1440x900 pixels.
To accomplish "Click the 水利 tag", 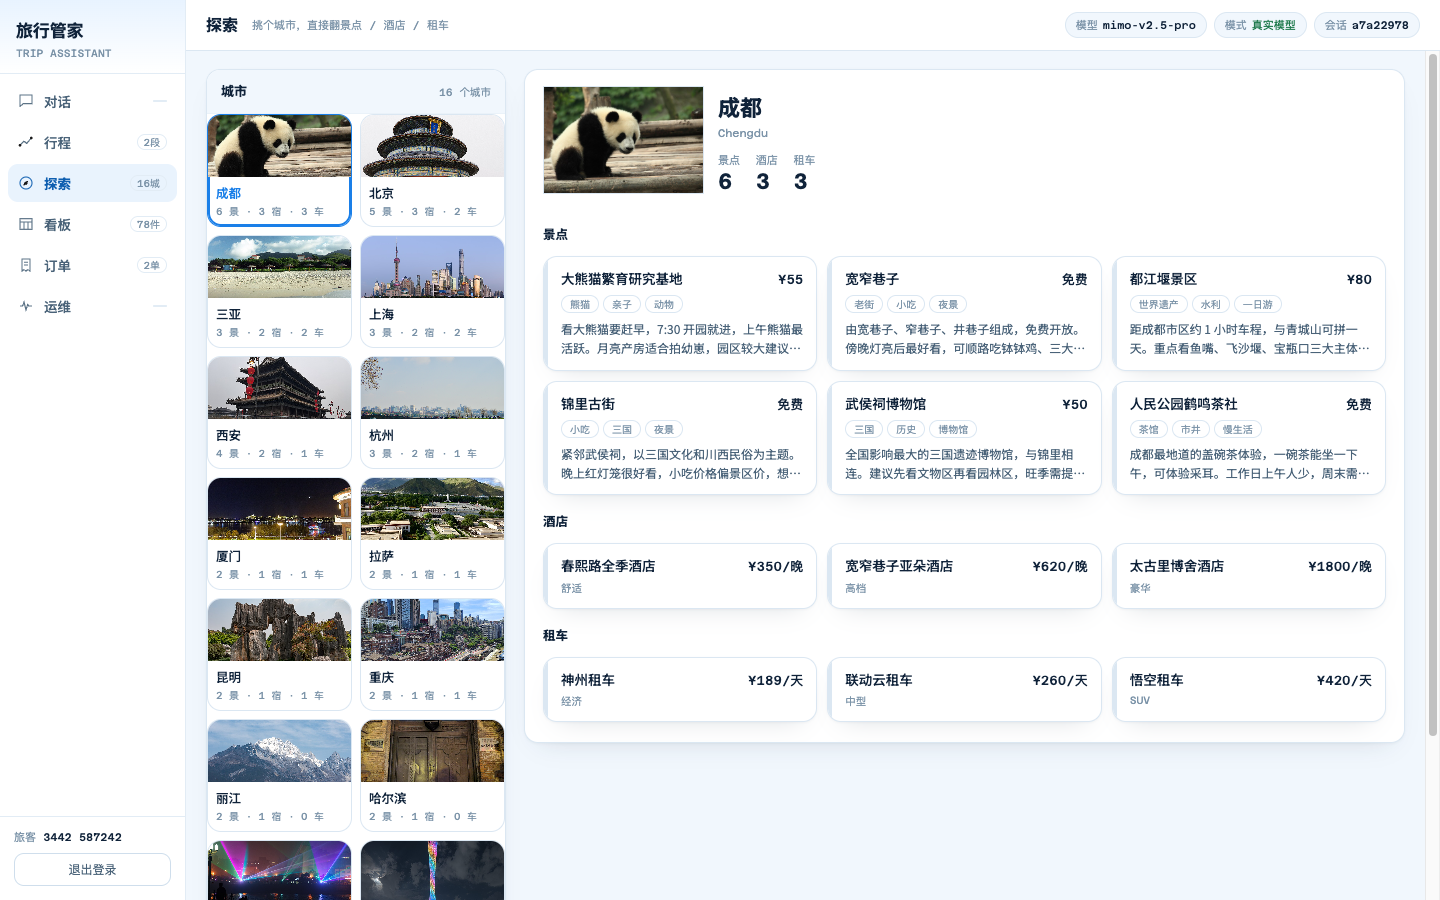I will click(1211, 304).
